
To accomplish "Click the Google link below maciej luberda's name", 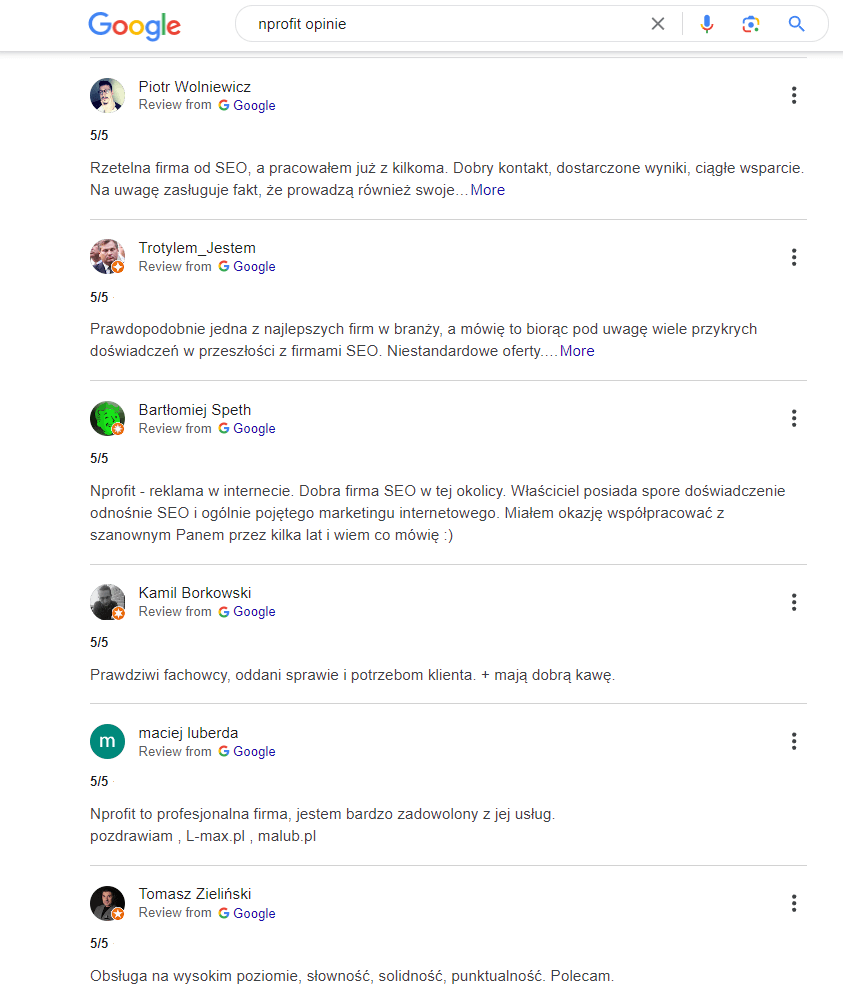I will (254, 751).
